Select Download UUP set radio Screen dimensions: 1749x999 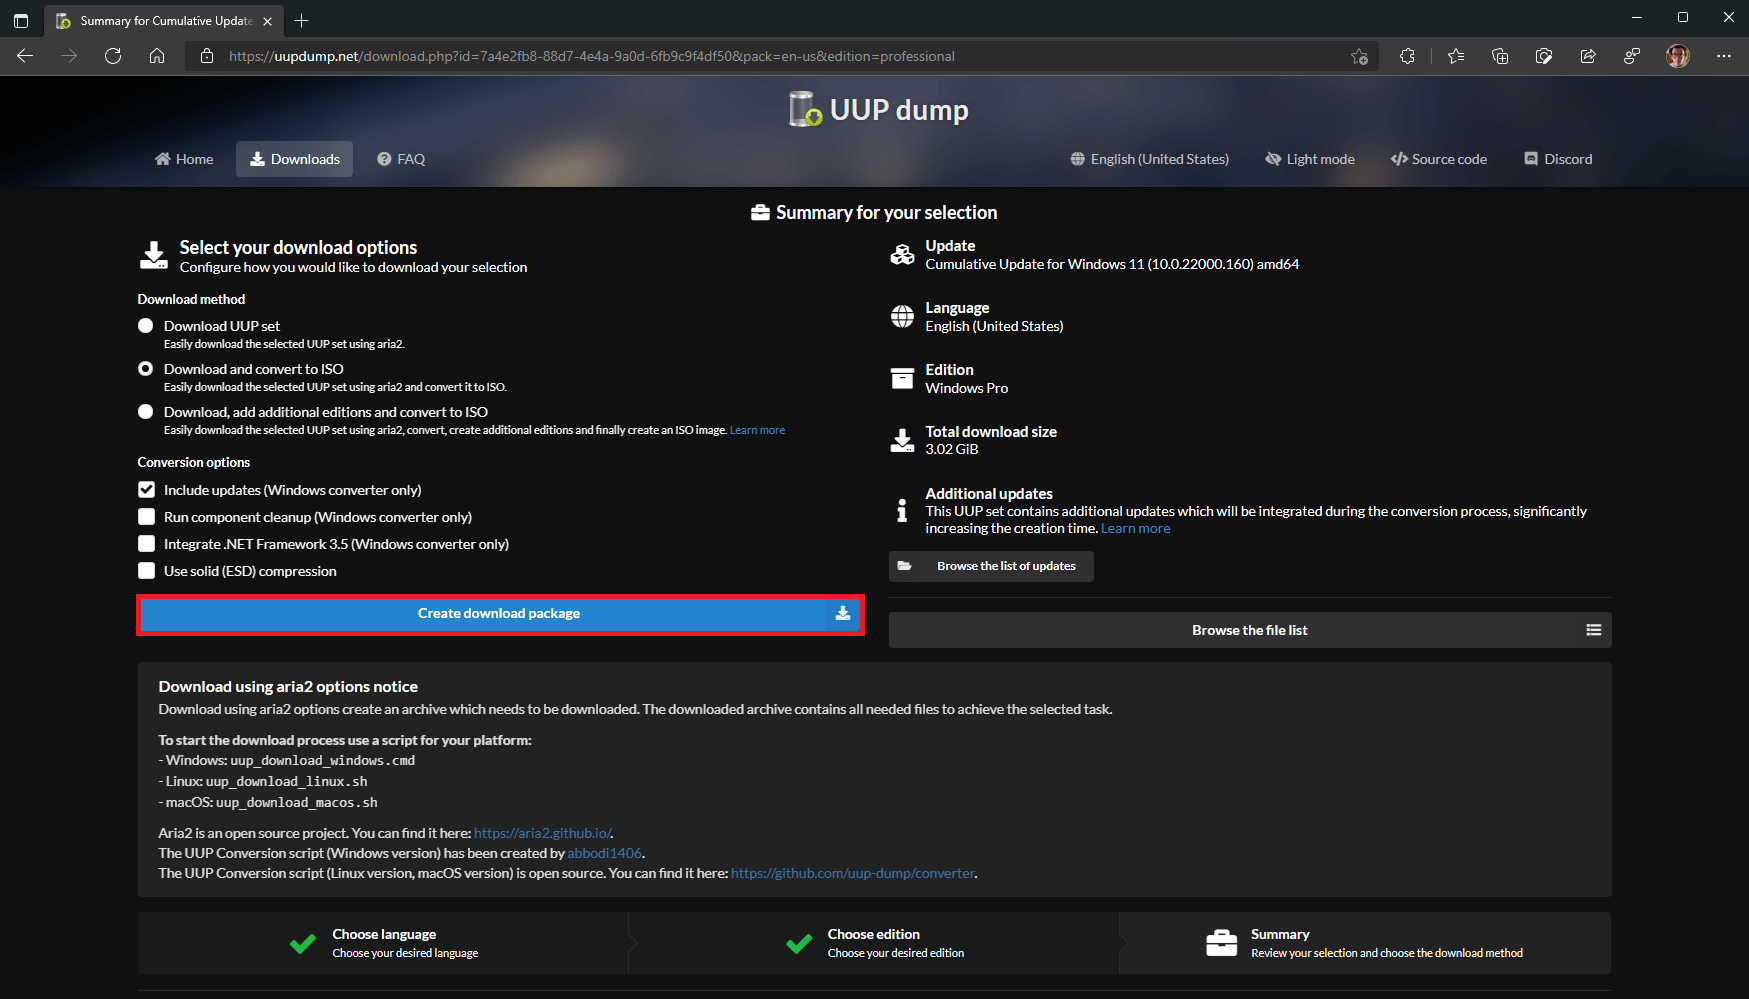coord(146,326)
